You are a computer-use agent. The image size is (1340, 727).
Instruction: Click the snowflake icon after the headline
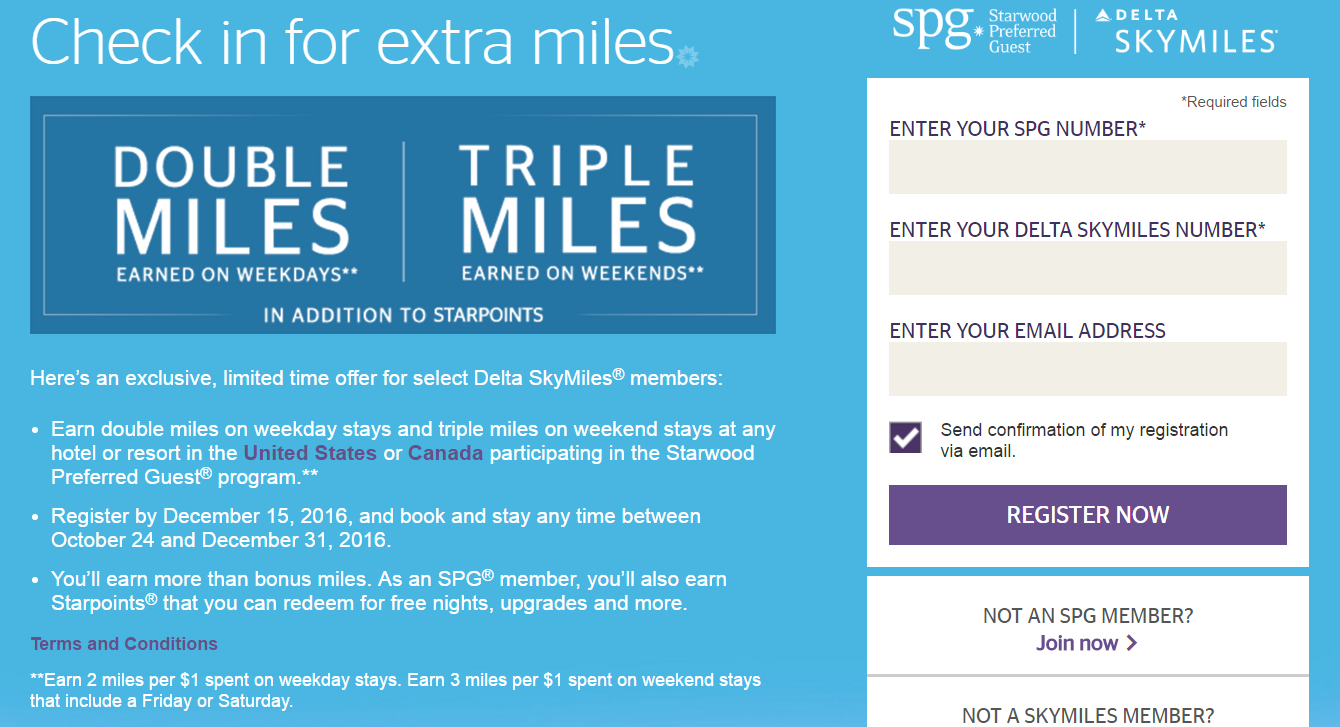(687, 57)
